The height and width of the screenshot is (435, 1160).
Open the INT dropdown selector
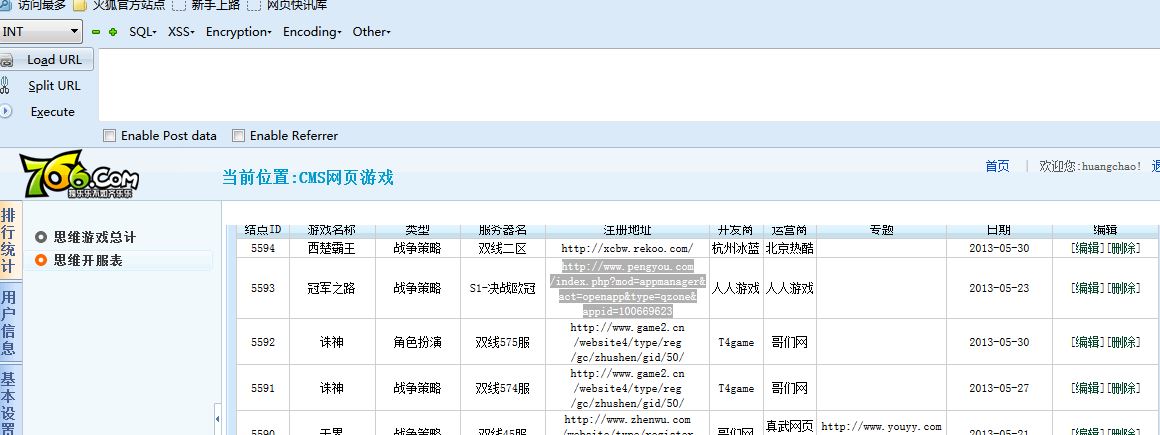41,31
